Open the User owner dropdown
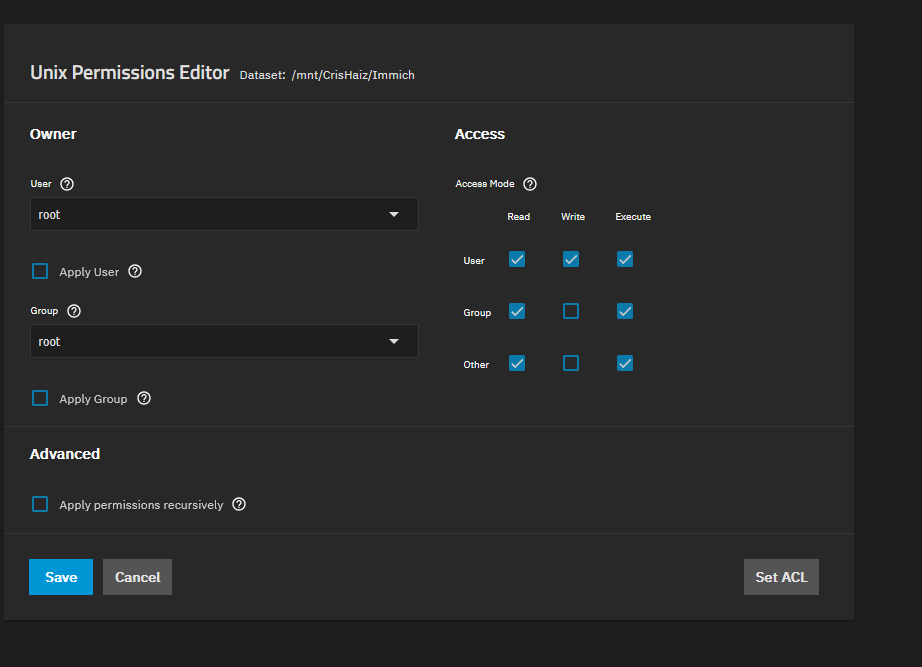922x667 pixels. click(224, 214)
